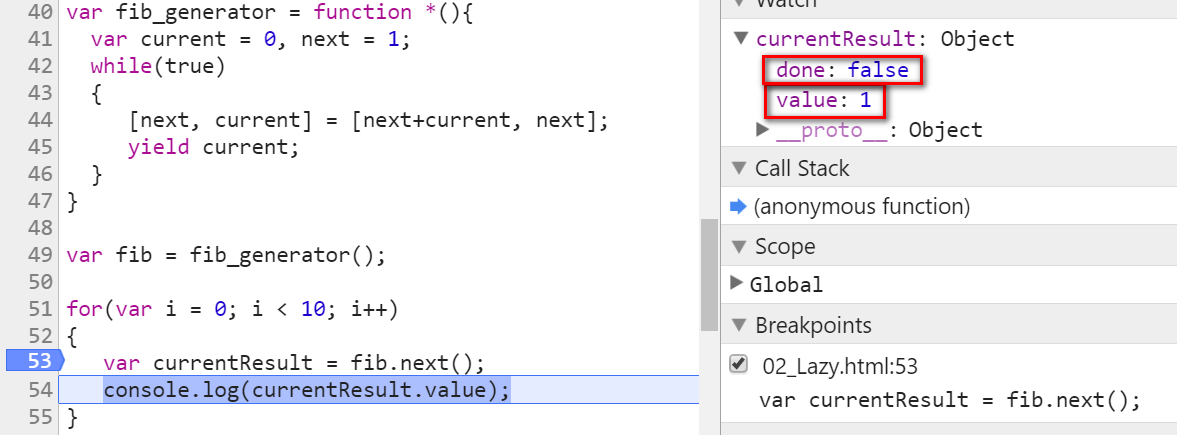
Task: Click the destructuring assignment on line 44
Action: [x=368, y=120]
